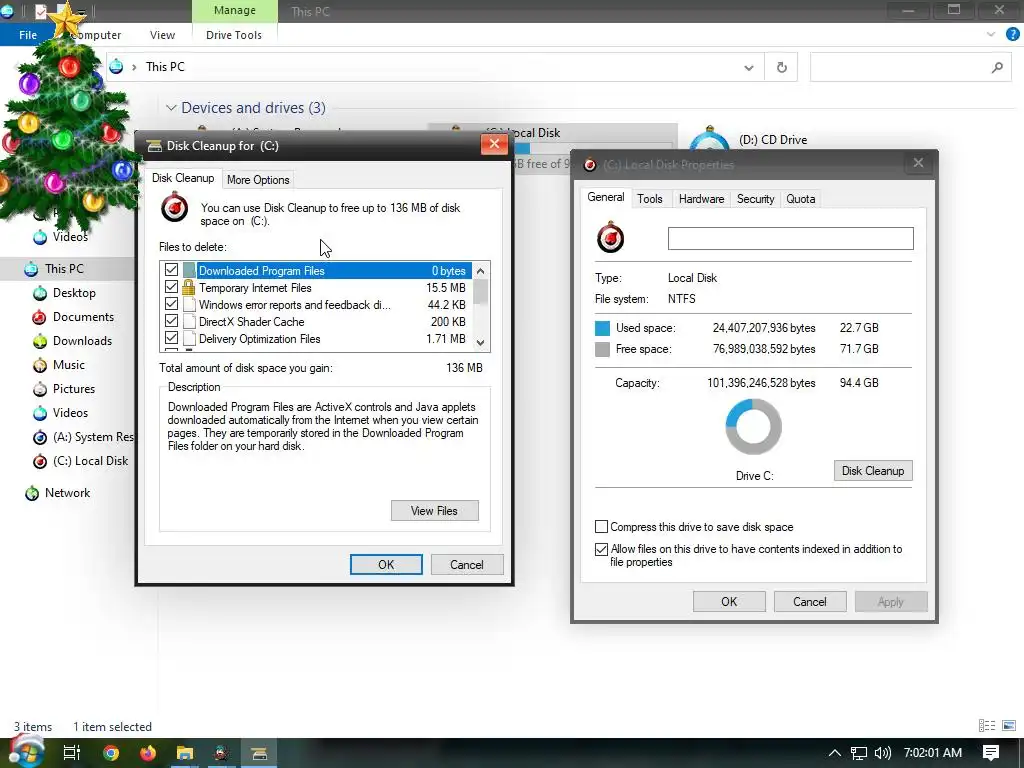Collapse the Devices and drives section
The image size is (1024, 768).
[171, 108]
